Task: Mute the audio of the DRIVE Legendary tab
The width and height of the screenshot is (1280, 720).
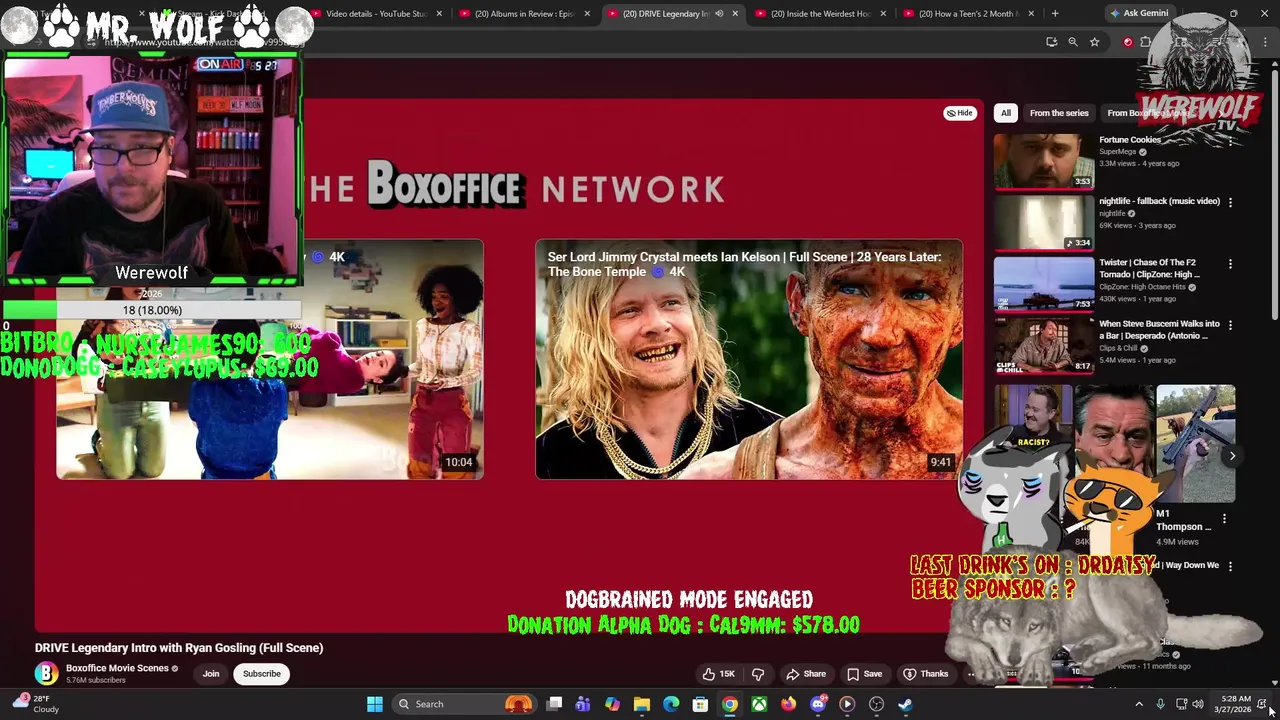Action: coord(719,14)
